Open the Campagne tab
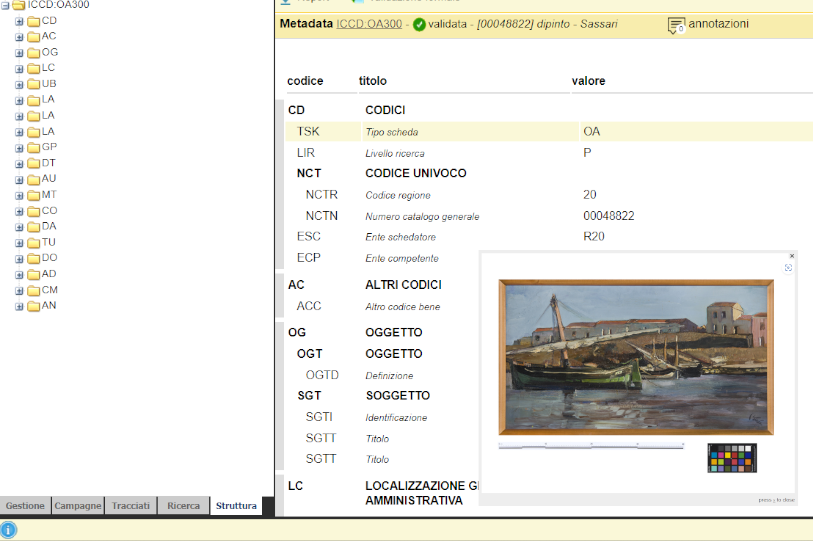This screenshot has width=813, height=541. [78, 506]
